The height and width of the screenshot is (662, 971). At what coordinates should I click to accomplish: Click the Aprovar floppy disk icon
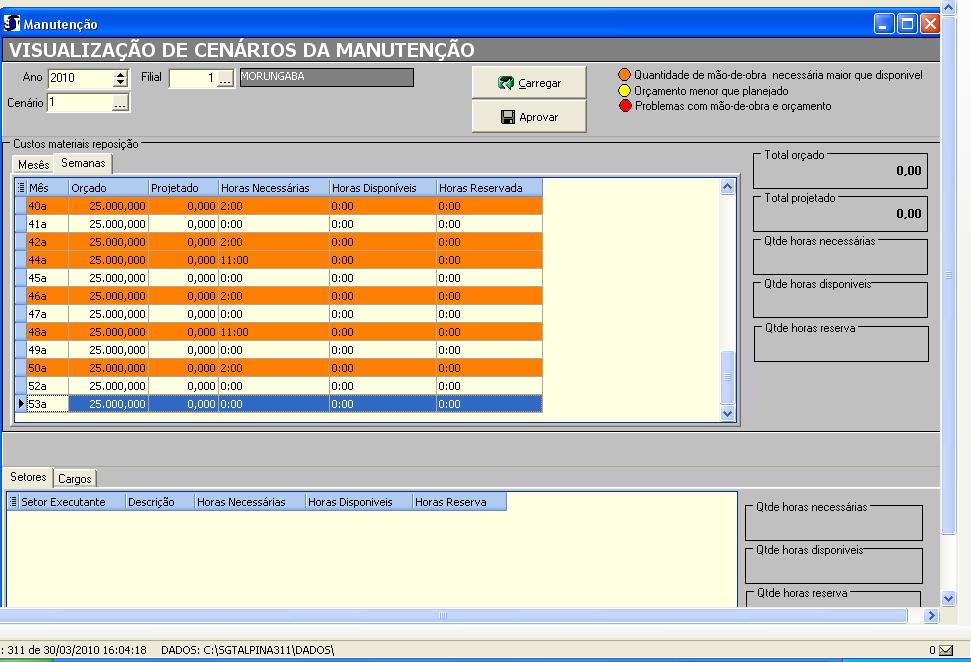coord(508,117)
